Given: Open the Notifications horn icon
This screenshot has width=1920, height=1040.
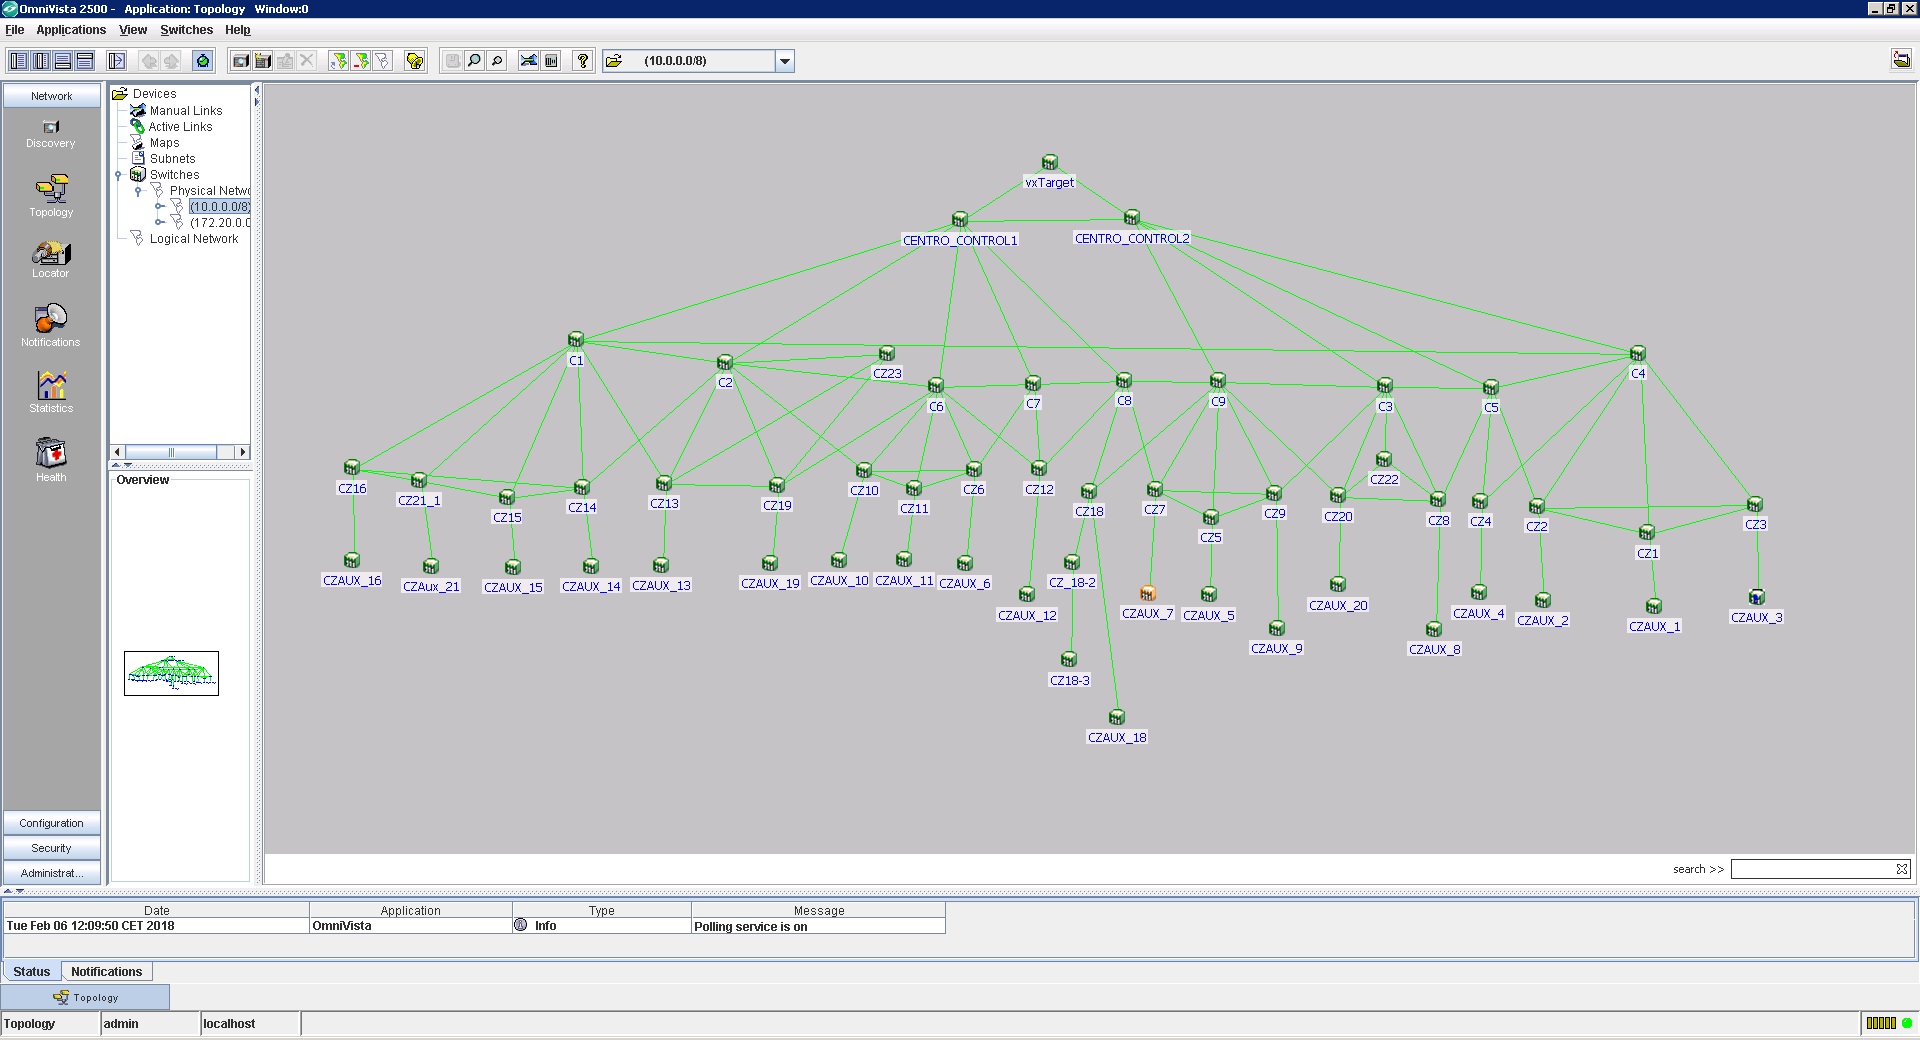Looking at the screenshot, I should 51,324.
